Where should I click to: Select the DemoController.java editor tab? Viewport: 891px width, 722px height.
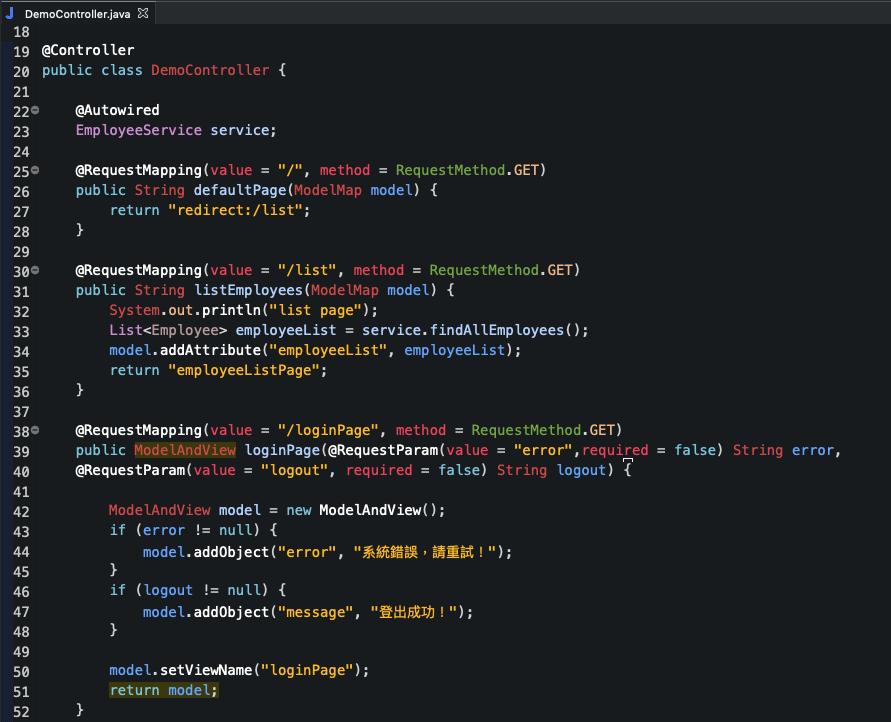pos(78,13)
